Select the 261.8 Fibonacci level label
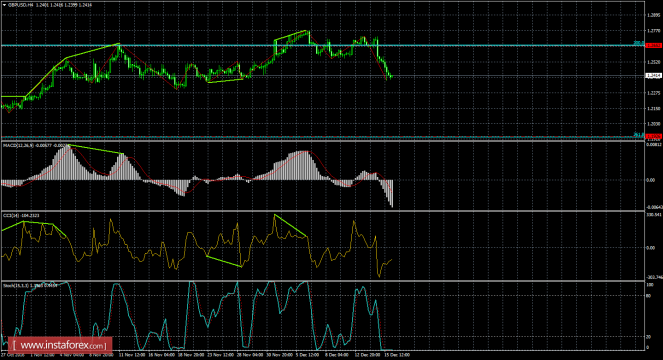This screenshot has height=360, width=663. pos(638,135)
